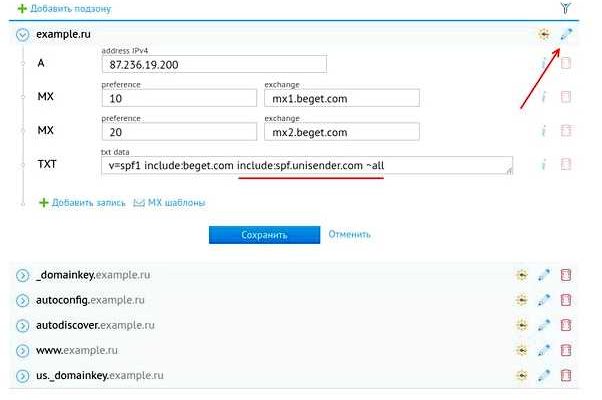This screenshot has width=602, height=400.
Task: Click the autodiscover.example.ru name
Action: click(95, 325)
